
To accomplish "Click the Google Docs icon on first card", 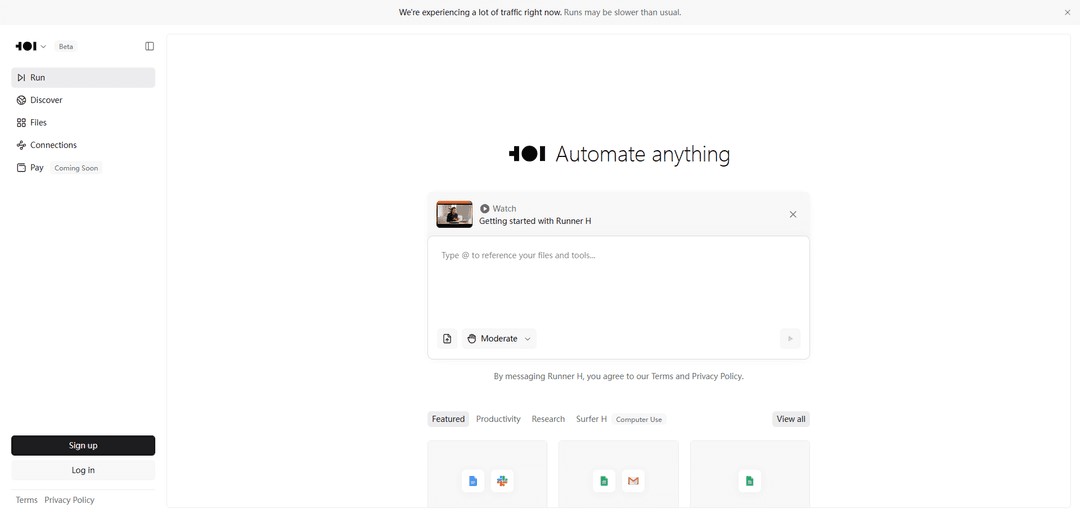I will [473, 481].
